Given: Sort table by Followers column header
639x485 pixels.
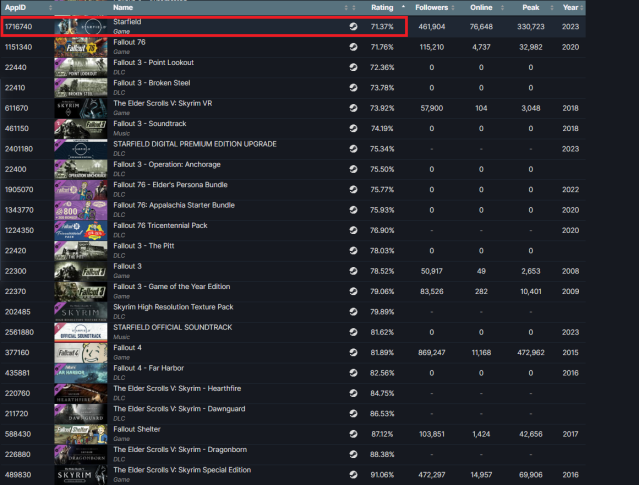Looking at the screenshot, I should pos(432,7).
